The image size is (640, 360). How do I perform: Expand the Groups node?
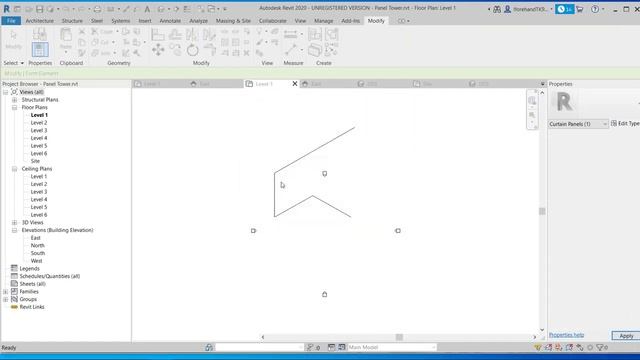point(6,299)
